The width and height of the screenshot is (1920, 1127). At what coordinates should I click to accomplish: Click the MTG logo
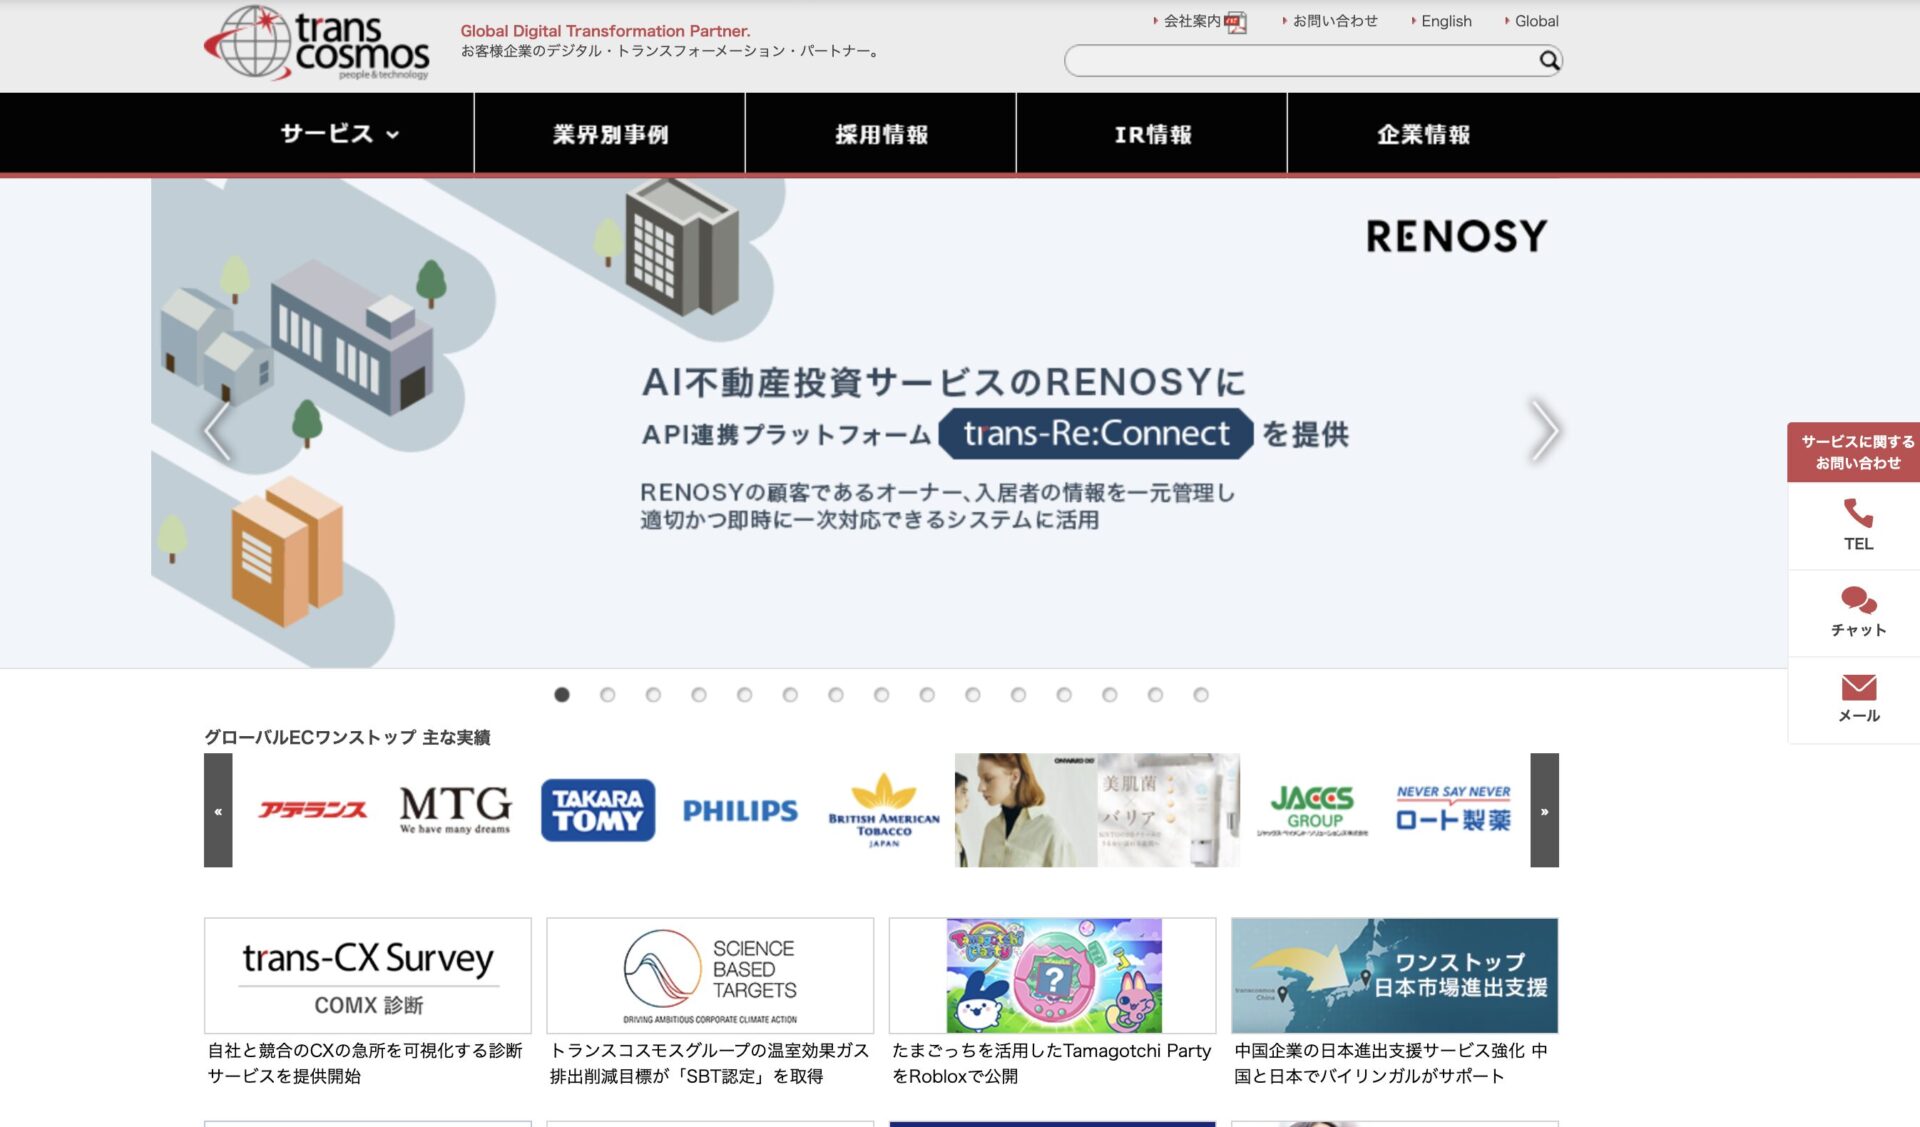click(455, 810)
